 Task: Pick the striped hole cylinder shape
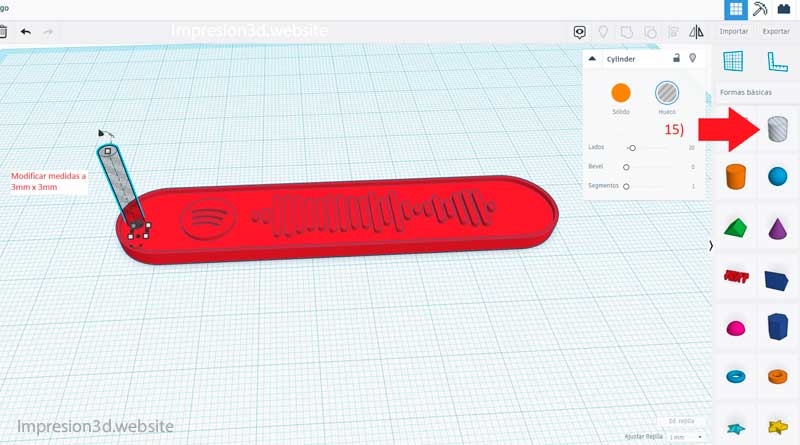778,129
